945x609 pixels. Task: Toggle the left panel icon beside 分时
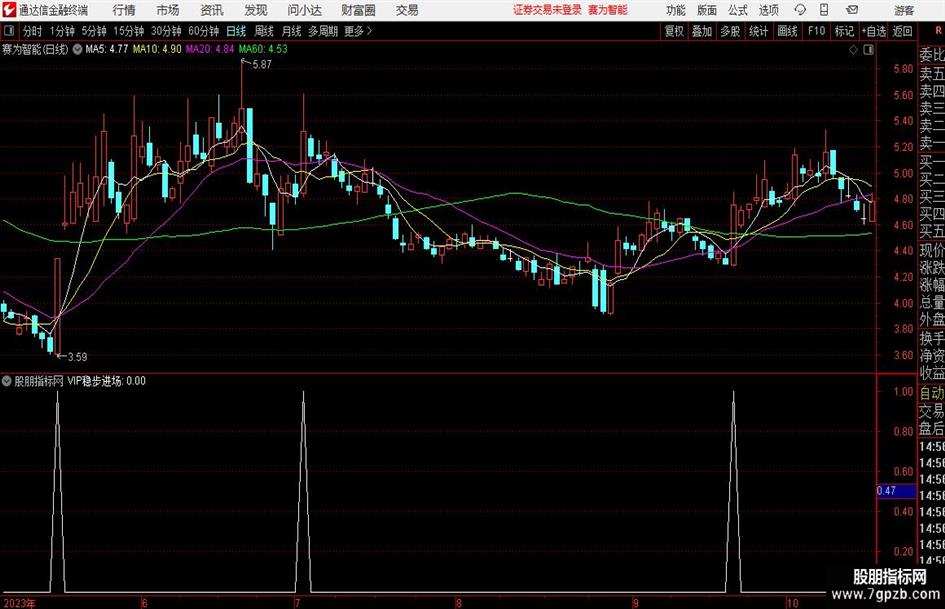click(x=9, y=31)
